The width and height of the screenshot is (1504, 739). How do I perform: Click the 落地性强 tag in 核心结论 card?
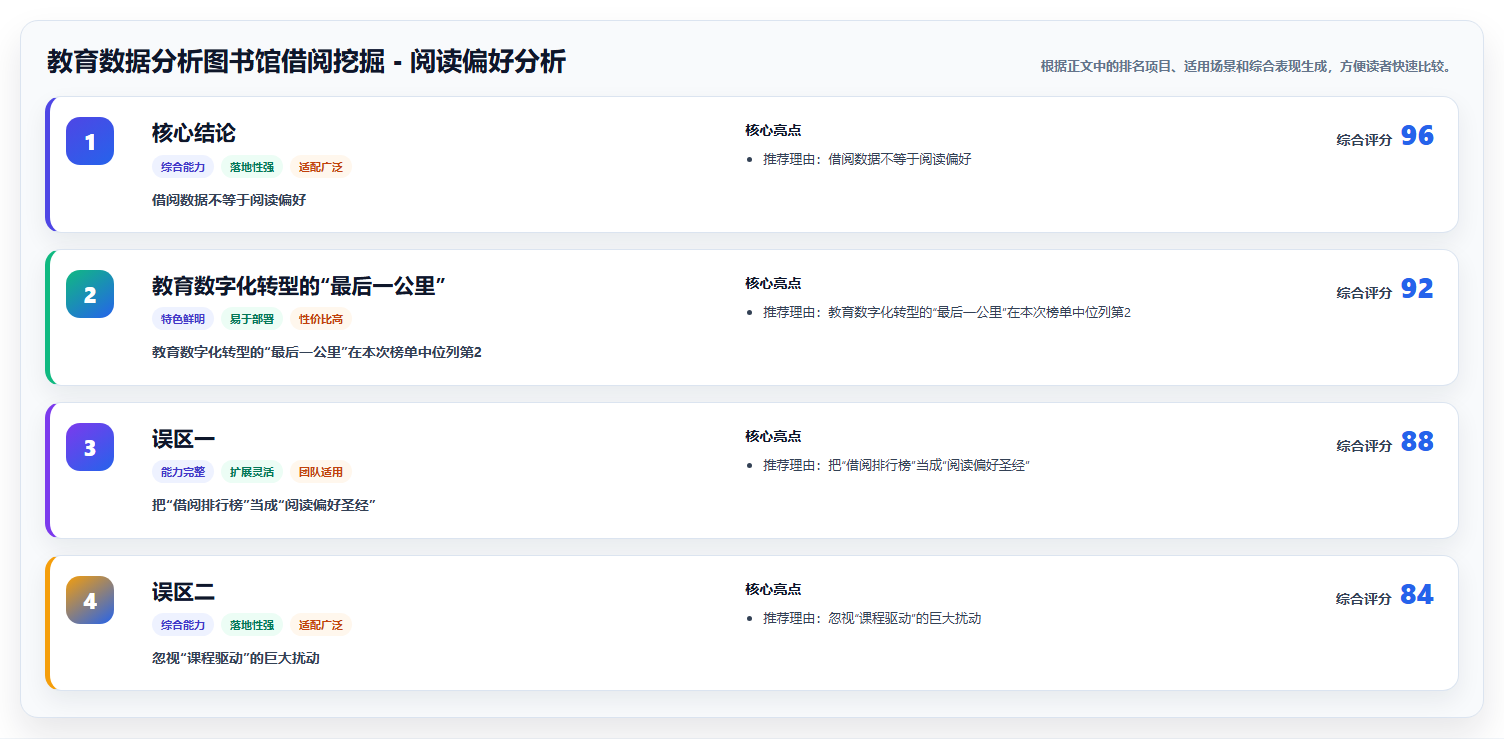point(252,167)
